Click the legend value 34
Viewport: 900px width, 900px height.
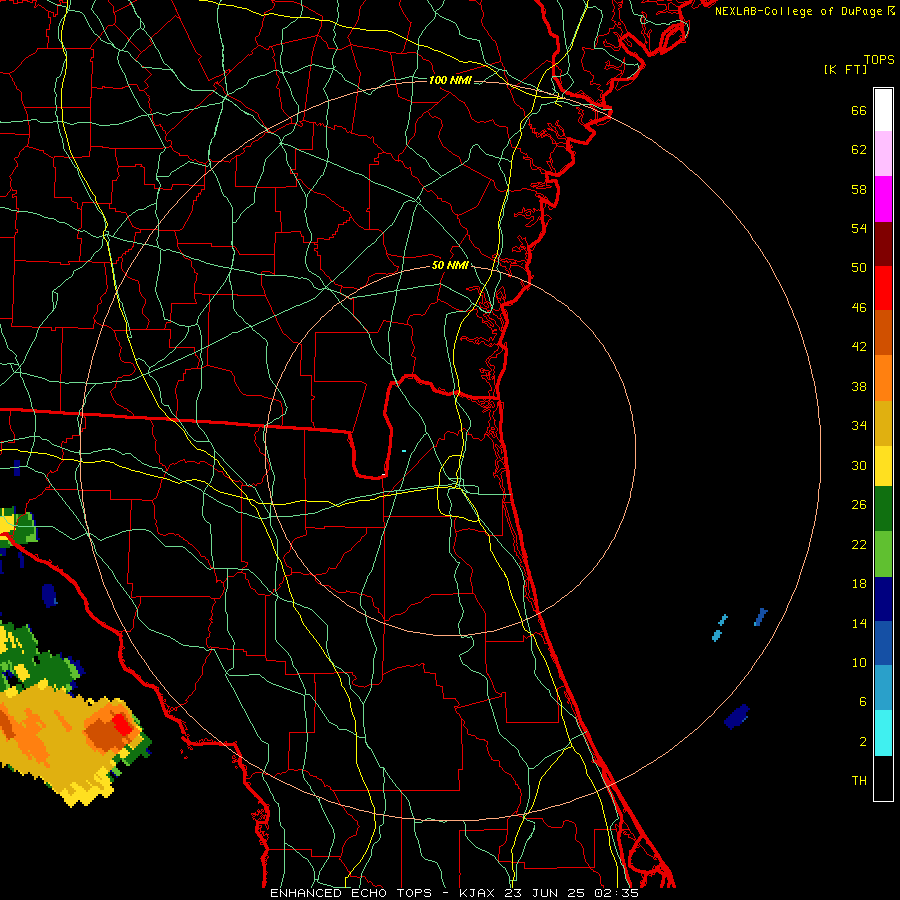point(859,426)
